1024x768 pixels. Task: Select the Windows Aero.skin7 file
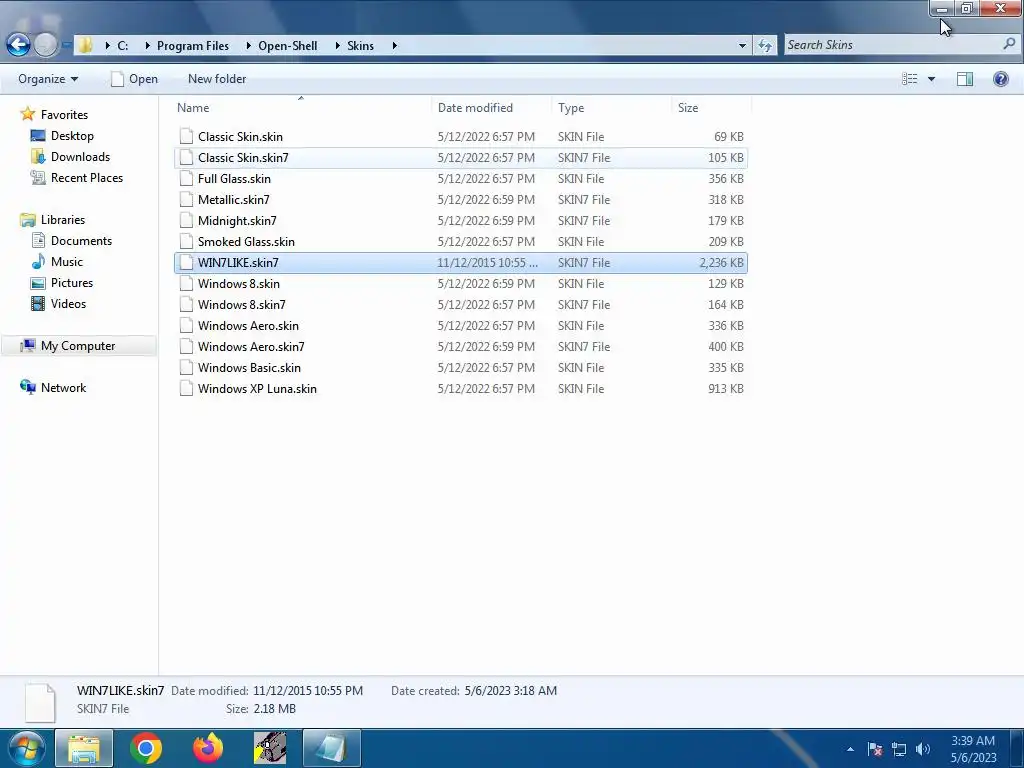tap(460, 347)
